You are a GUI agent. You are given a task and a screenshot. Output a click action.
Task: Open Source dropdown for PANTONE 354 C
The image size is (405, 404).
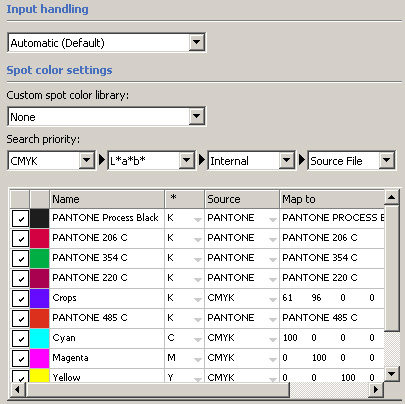tap(273, 259)
